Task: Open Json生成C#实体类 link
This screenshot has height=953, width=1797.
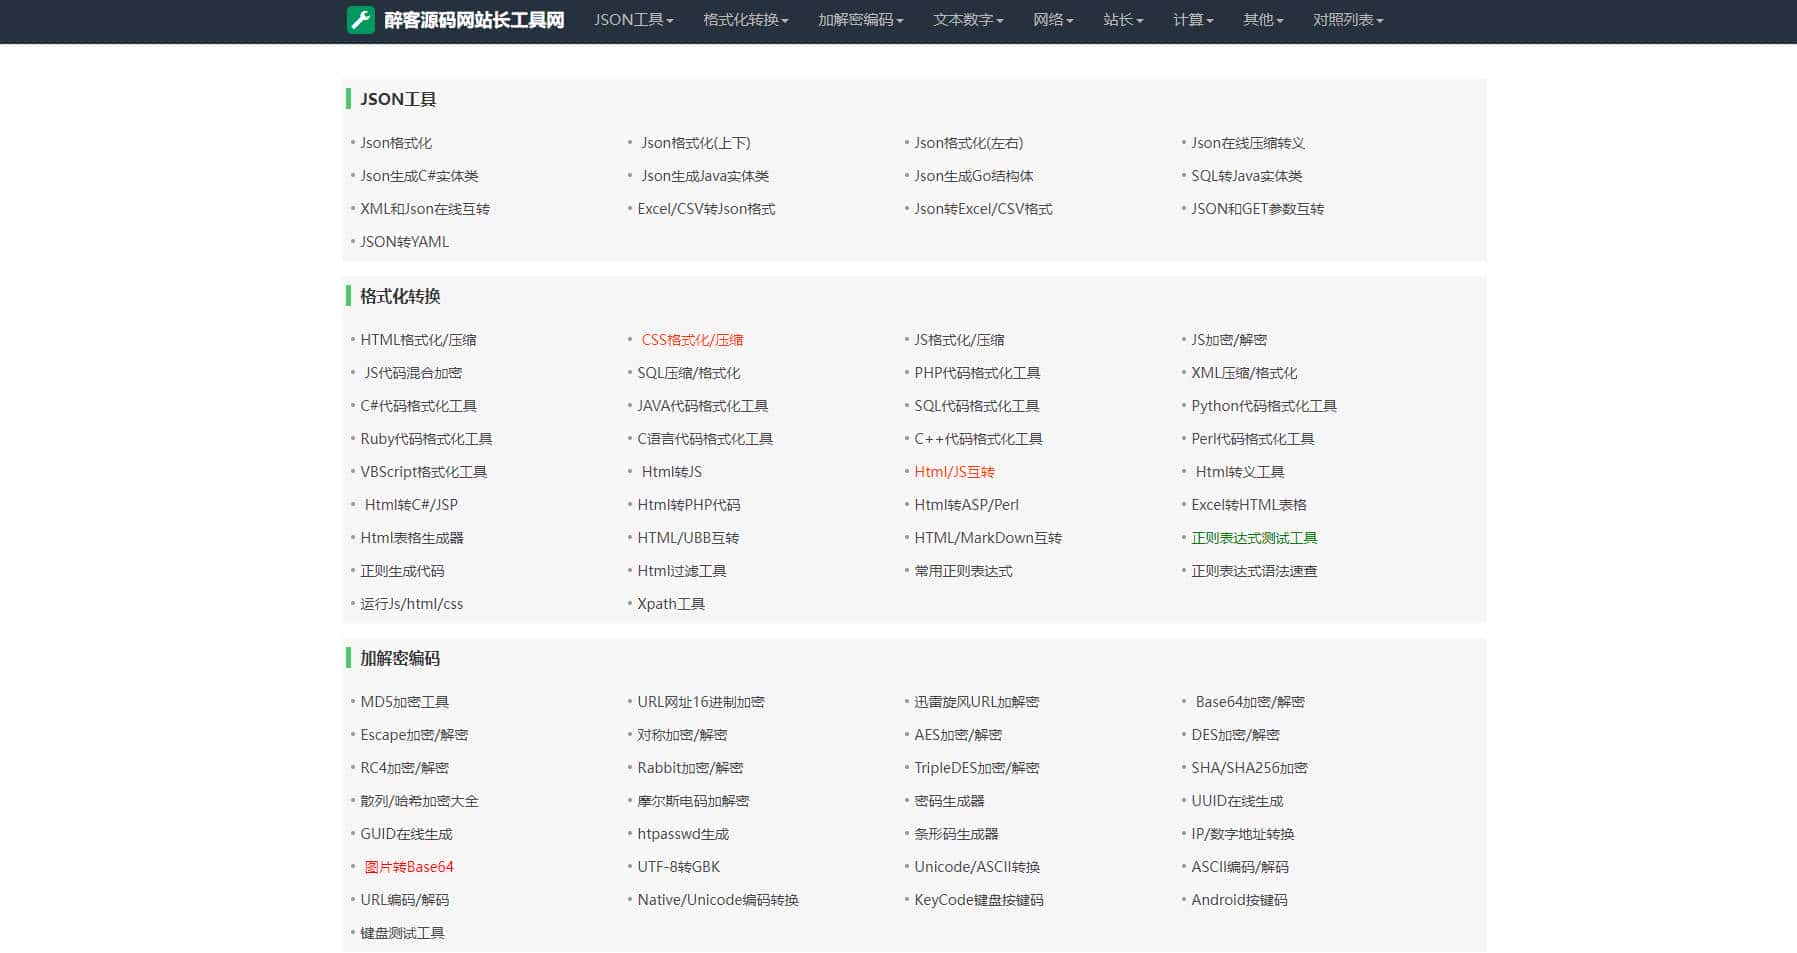Action: [419, 176]
